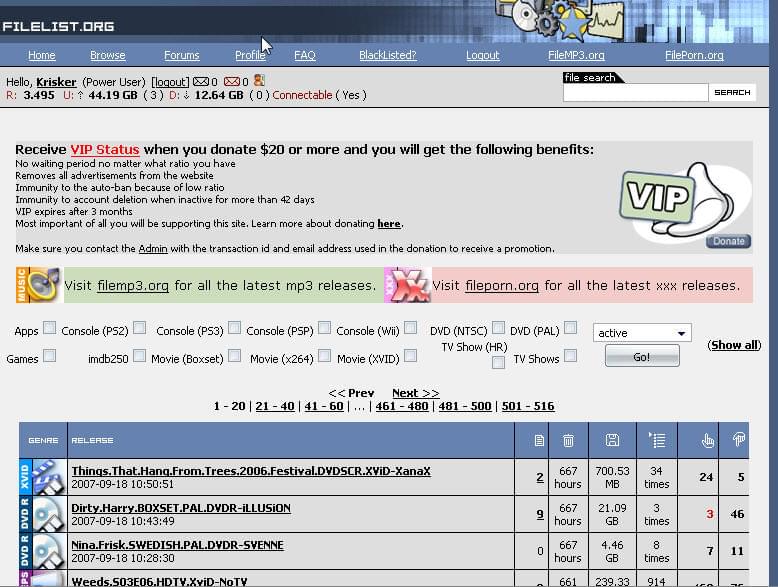Click Logout in the navigation bar
Screen dimensions: 778x587
point(482,55)
